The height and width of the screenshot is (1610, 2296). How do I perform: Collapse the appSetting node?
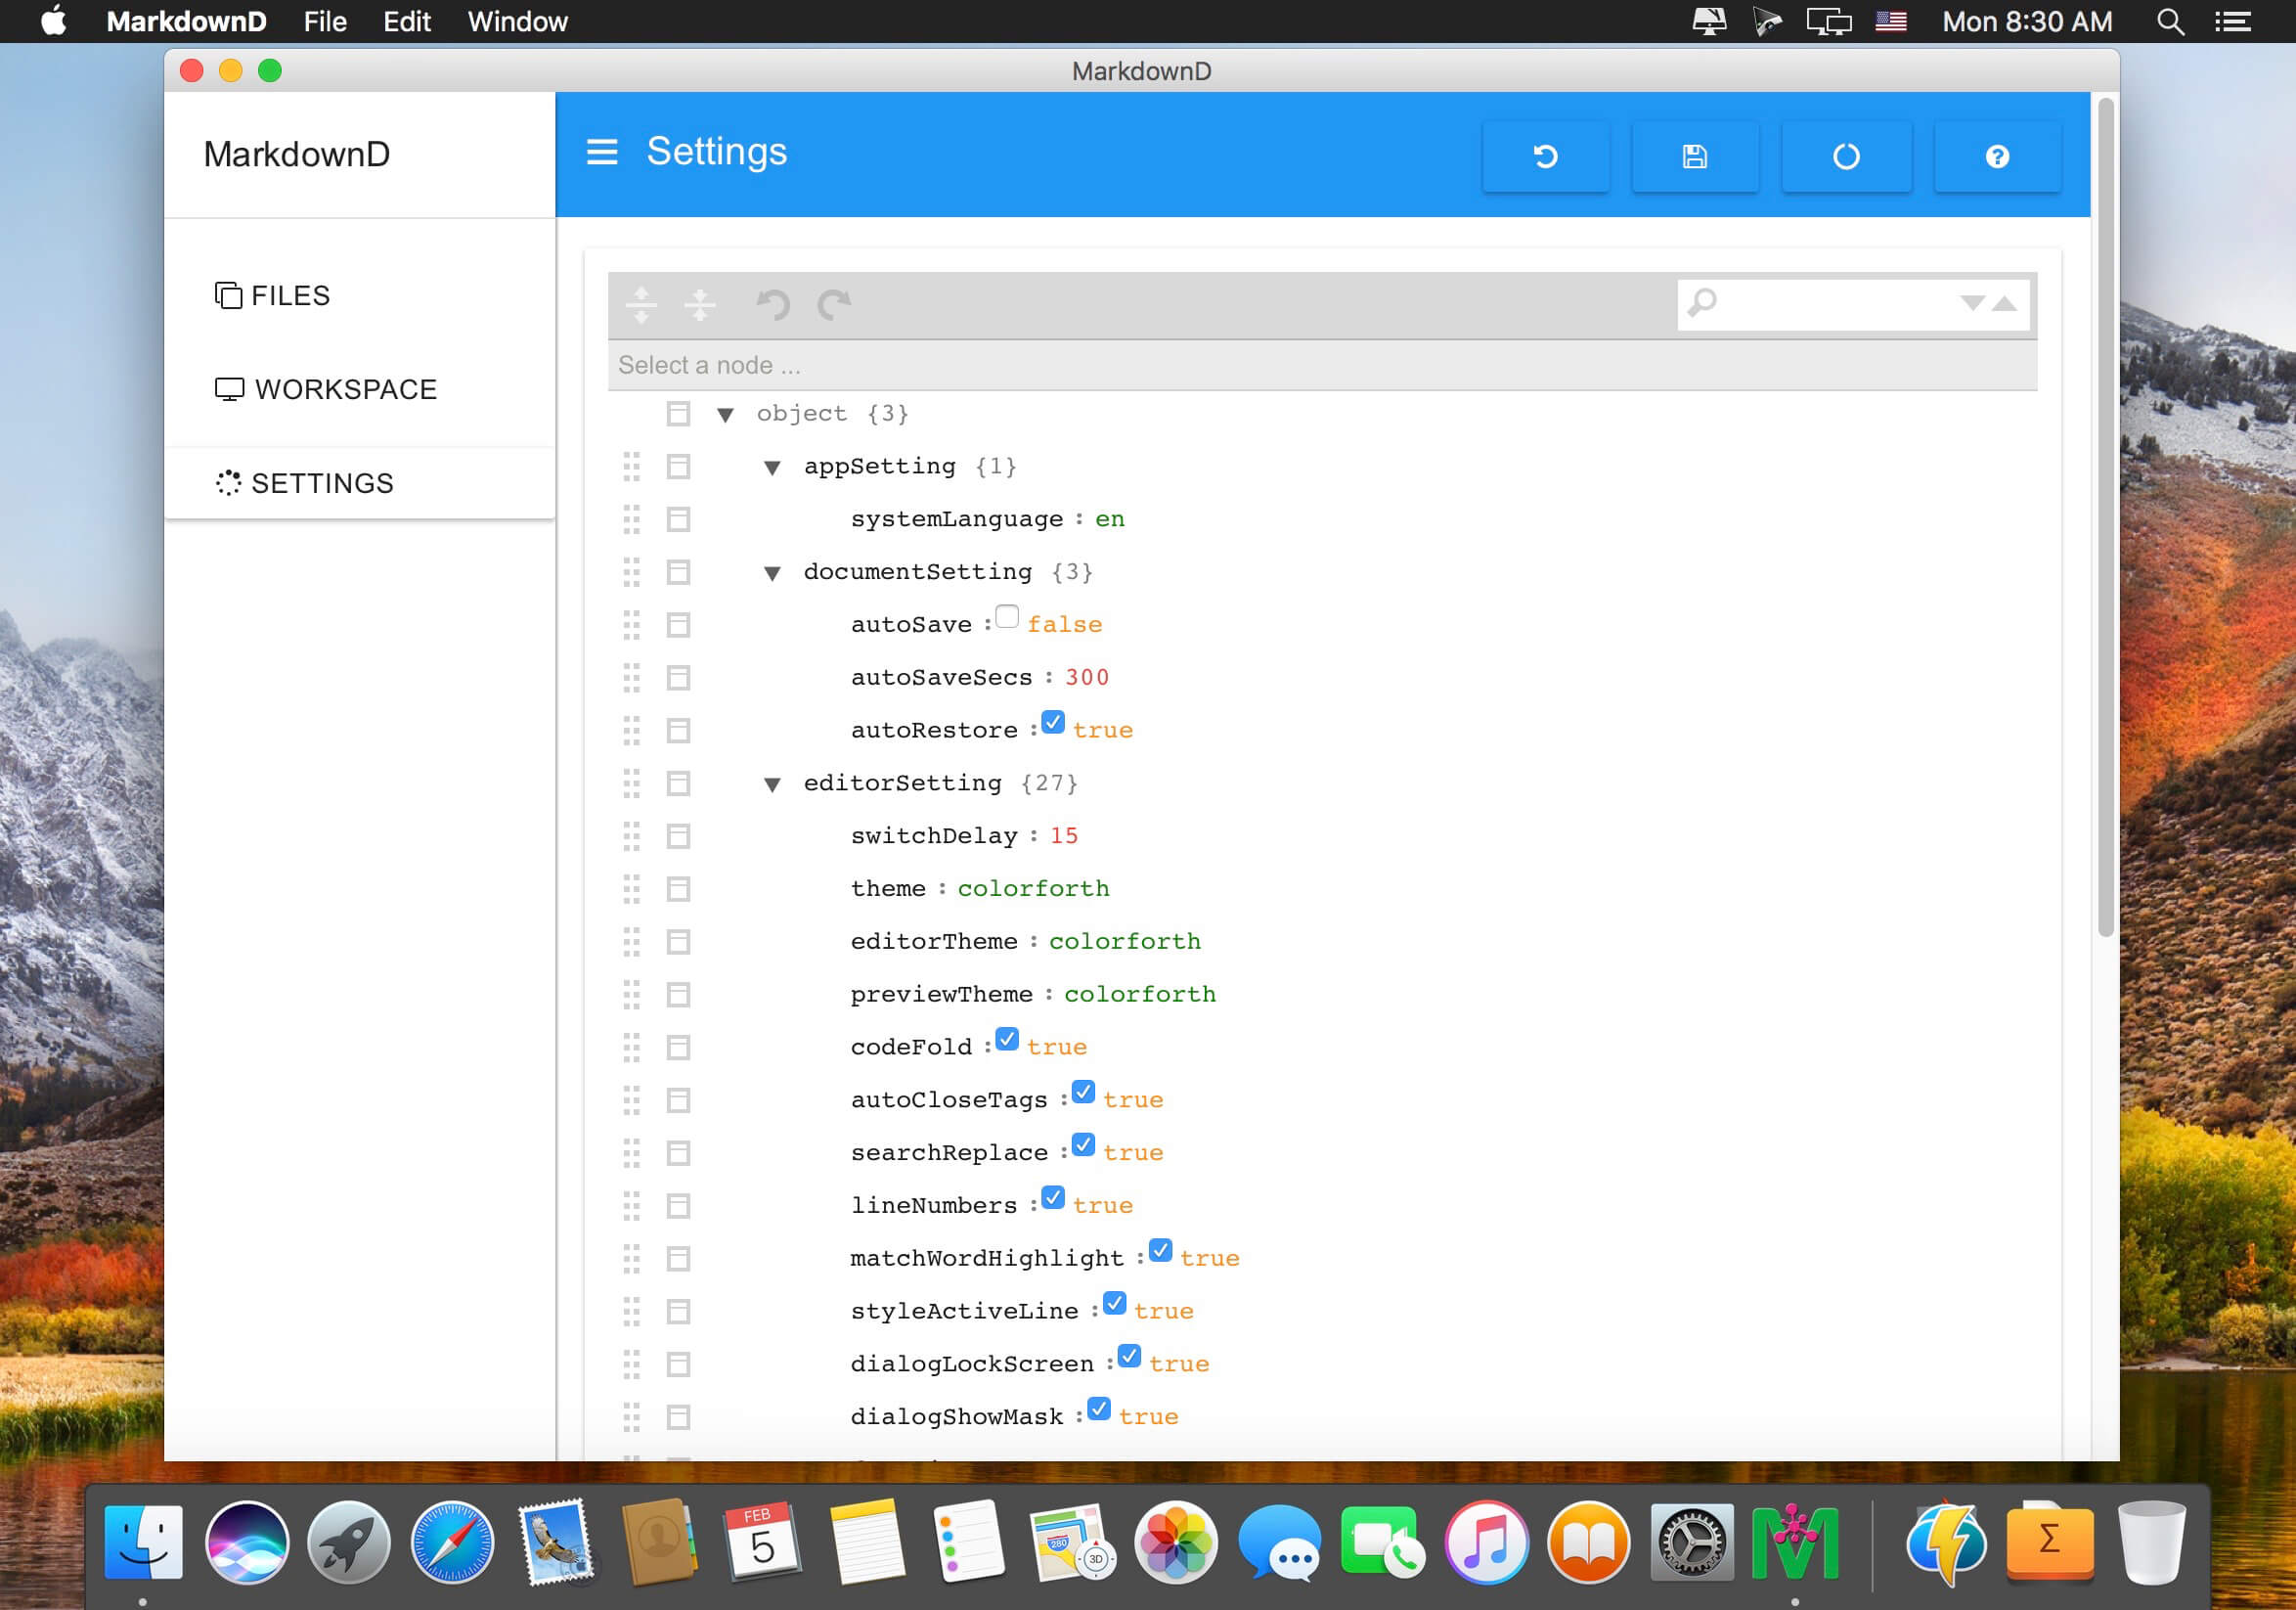tap(772, 468)
